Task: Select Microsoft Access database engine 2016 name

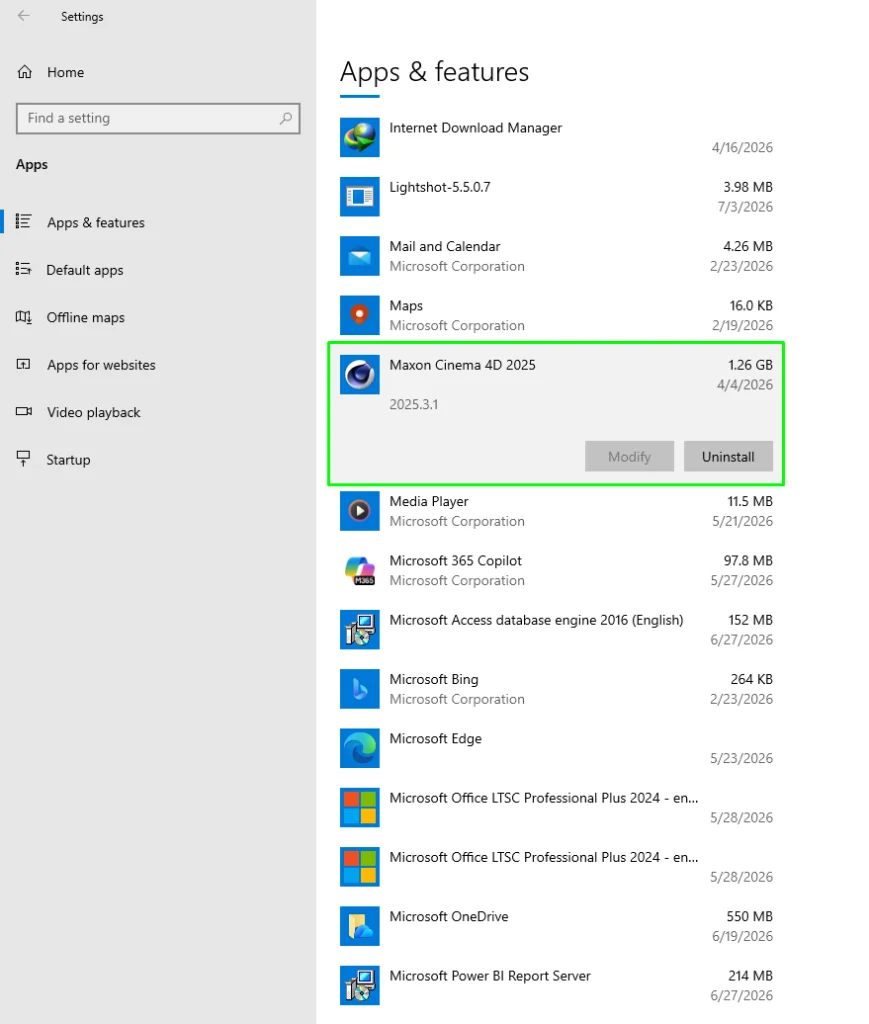Action: tap(536, 620)
